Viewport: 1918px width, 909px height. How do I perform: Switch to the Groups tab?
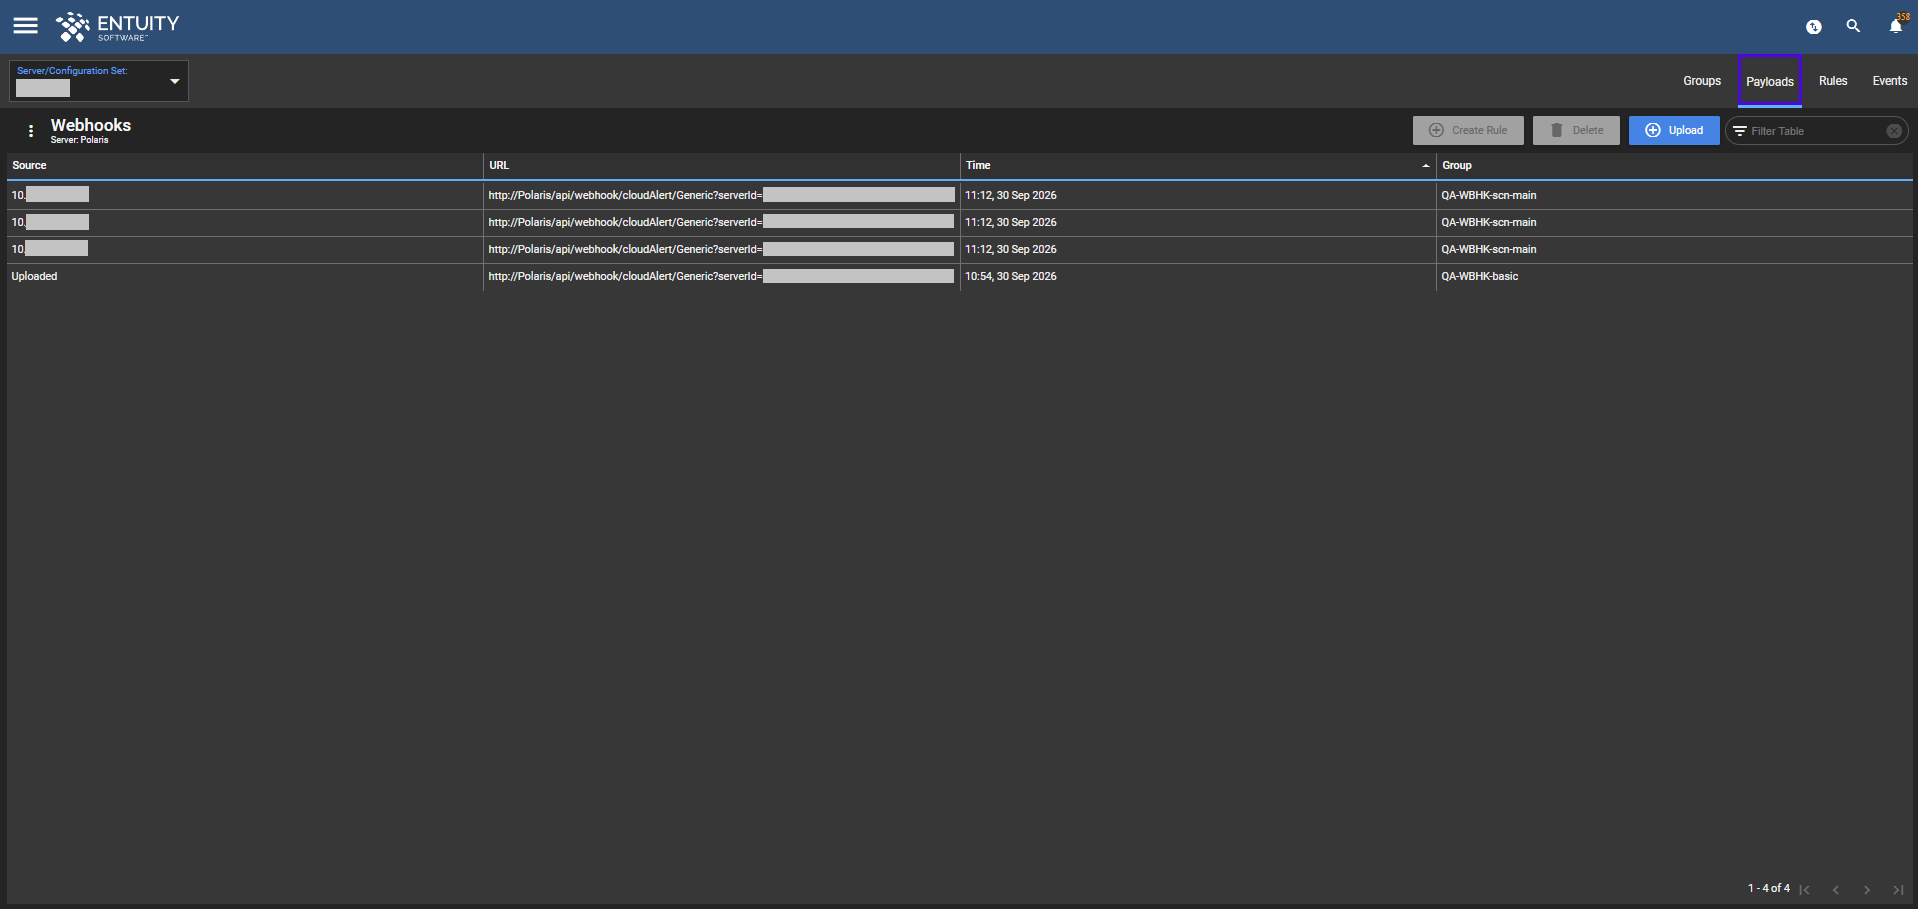coord(1701,81)
